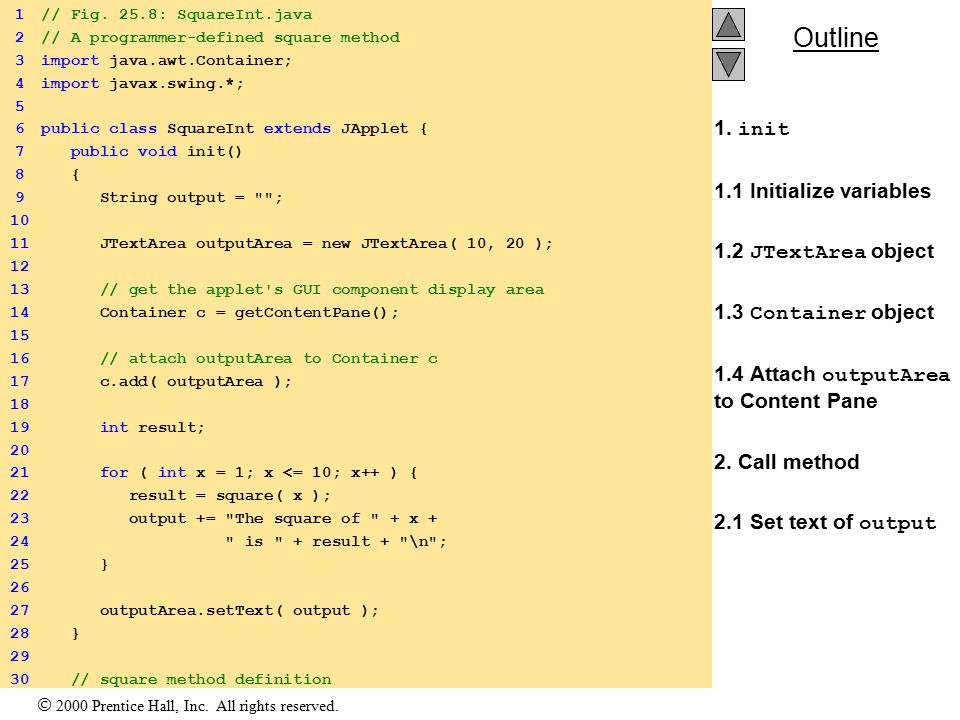The height and width of the screenshot is (720, 960).
Task: Select "1.2 JTextArea object" outline entry
Action: click(x=824, y=252)
